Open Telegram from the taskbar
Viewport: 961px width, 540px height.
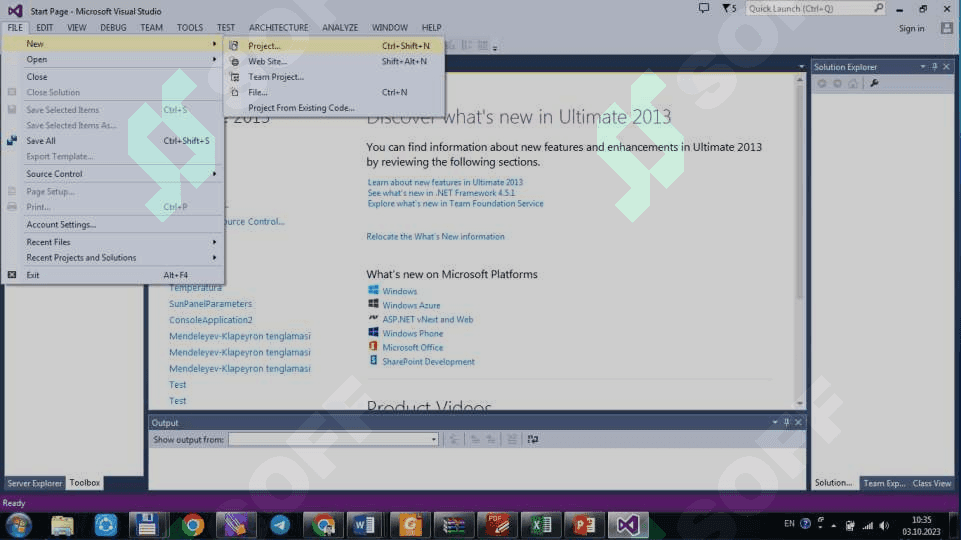pos(280,525)
